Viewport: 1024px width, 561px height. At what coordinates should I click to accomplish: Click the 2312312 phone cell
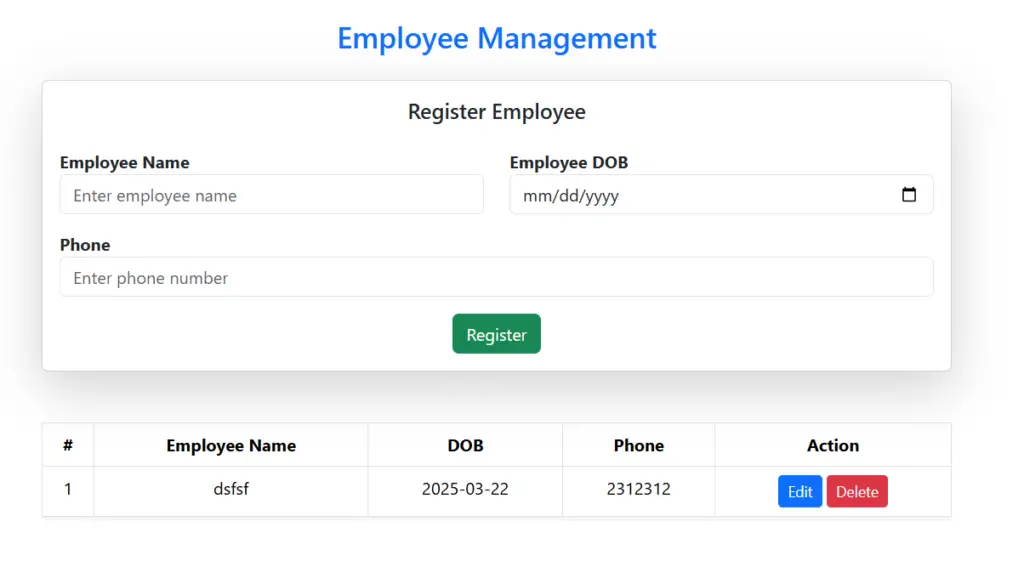click(638, 489)
